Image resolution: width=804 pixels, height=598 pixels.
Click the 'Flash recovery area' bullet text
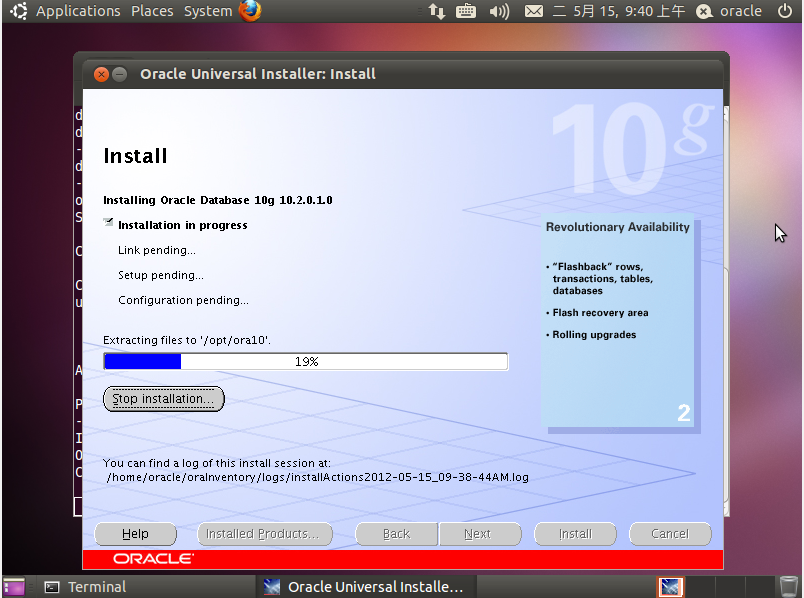(x=600, y=313)
